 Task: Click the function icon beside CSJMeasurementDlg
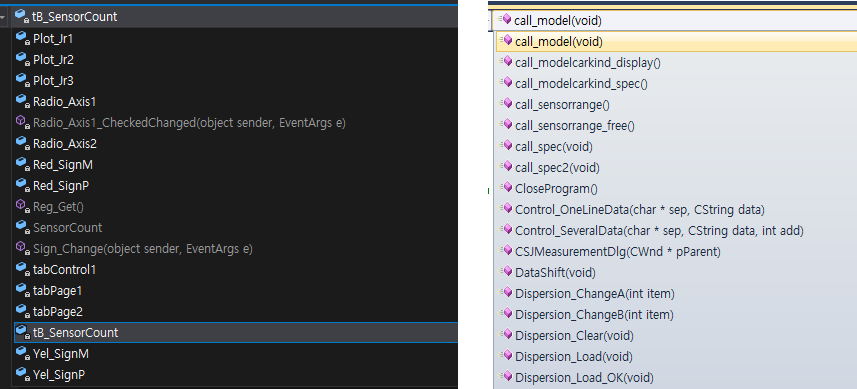(506, 251)
